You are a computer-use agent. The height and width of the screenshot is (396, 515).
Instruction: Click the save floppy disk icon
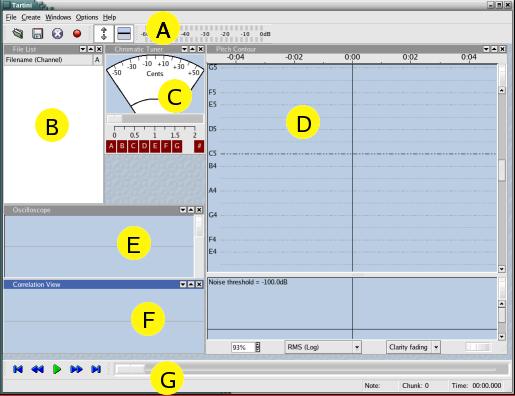point(37,33)
